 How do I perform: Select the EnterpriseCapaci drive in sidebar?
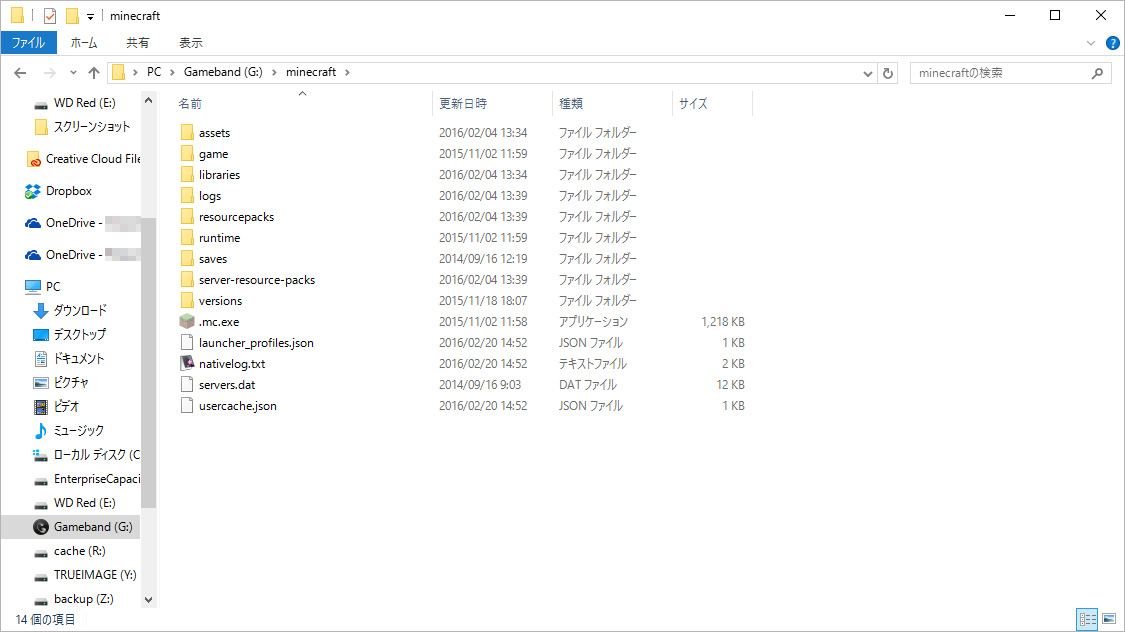tap(87, 478)
